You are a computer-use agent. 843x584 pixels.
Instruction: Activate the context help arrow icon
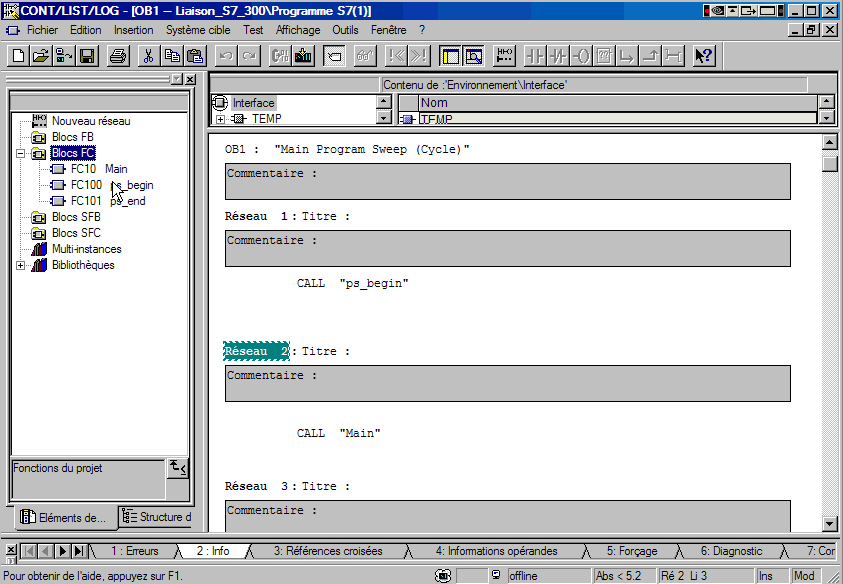pyautogui.click(x=704, y=56)
